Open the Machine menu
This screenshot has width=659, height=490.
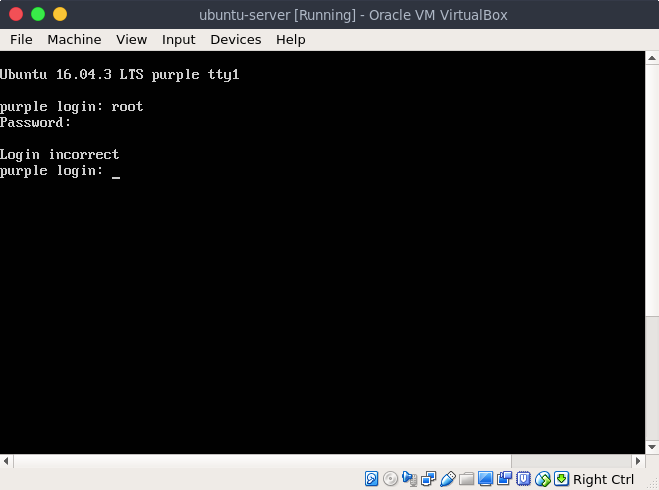point(74,40)
